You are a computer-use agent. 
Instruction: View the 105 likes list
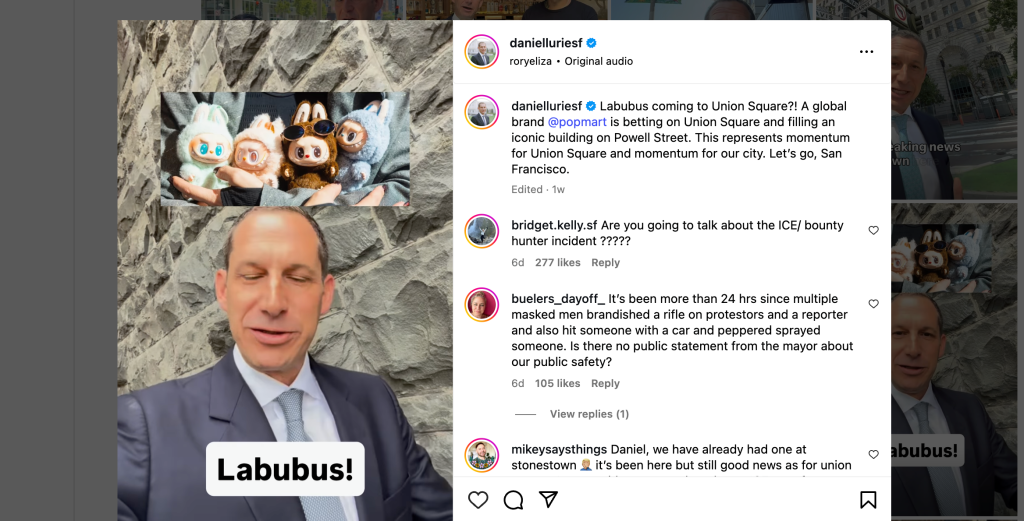coord(558,383)
